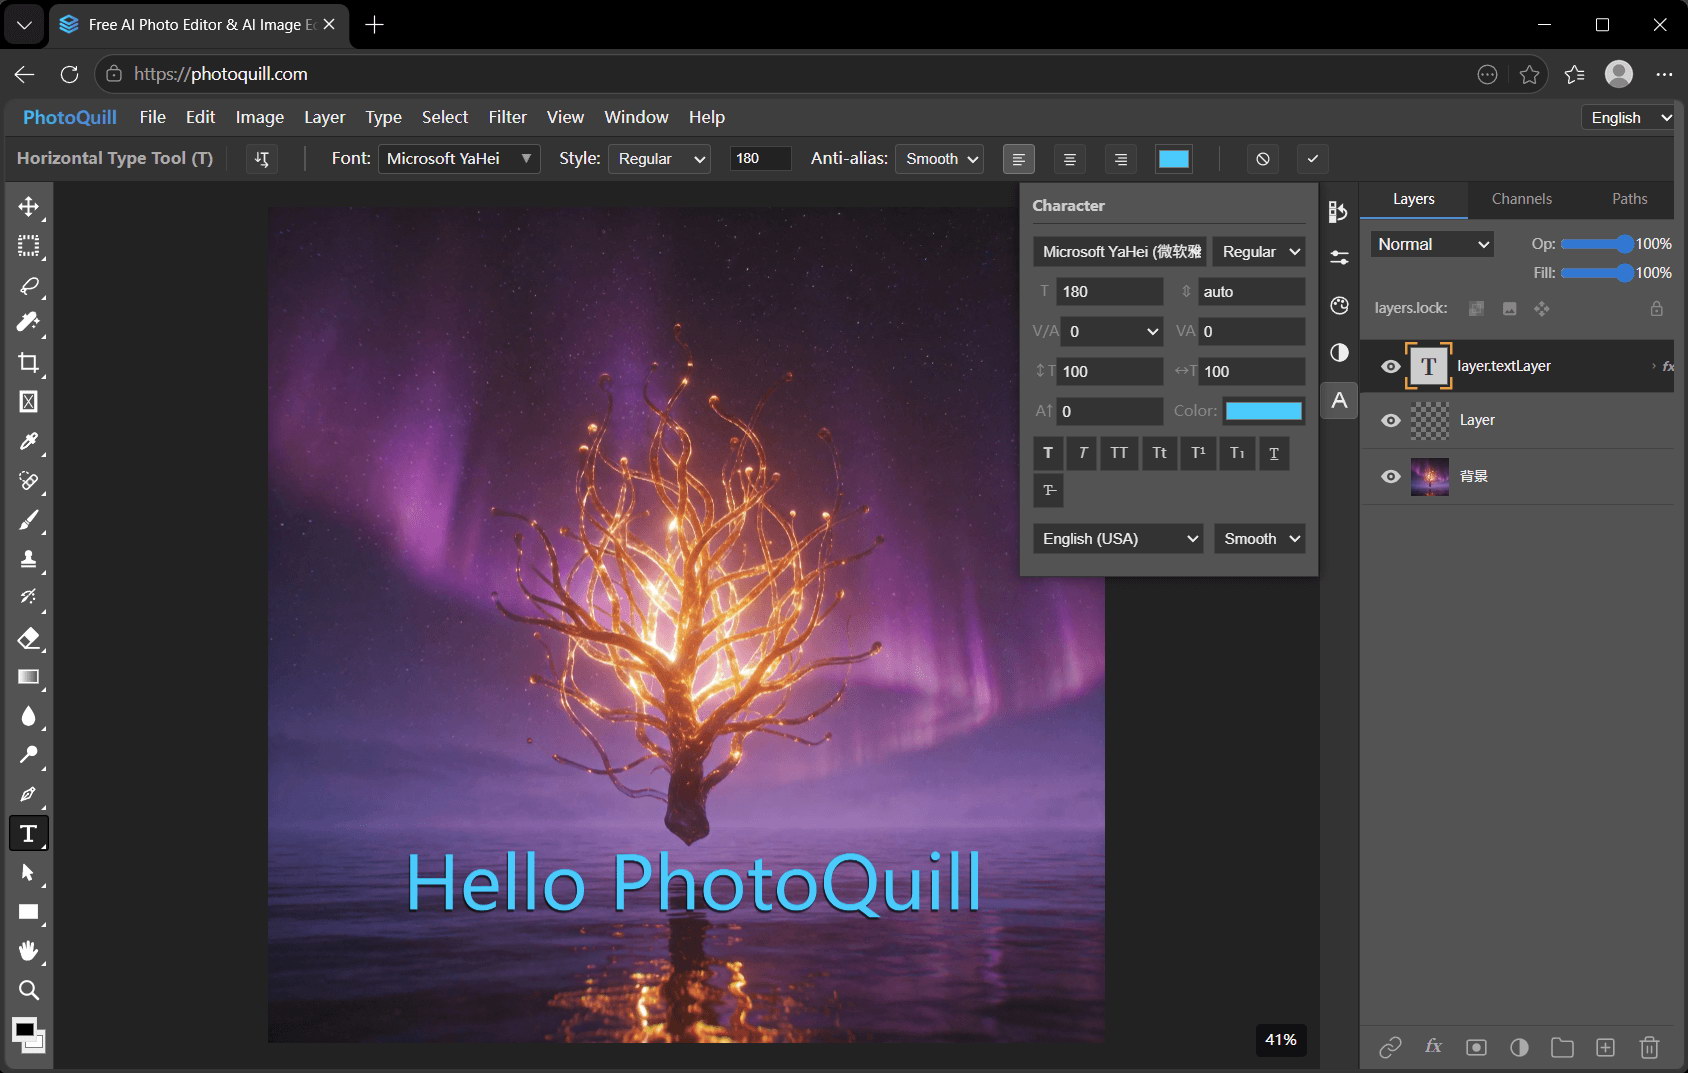This screenshot has height=1073, width=1688.
Task: Toggle faux italic in Character panel
Action: click(1082, 453)
